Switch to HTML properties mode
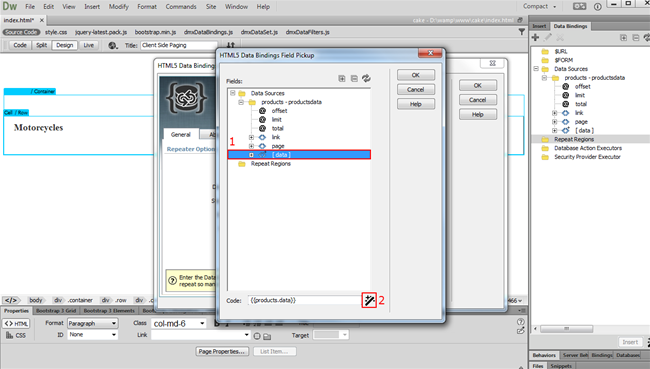 (x=16, y=323)
